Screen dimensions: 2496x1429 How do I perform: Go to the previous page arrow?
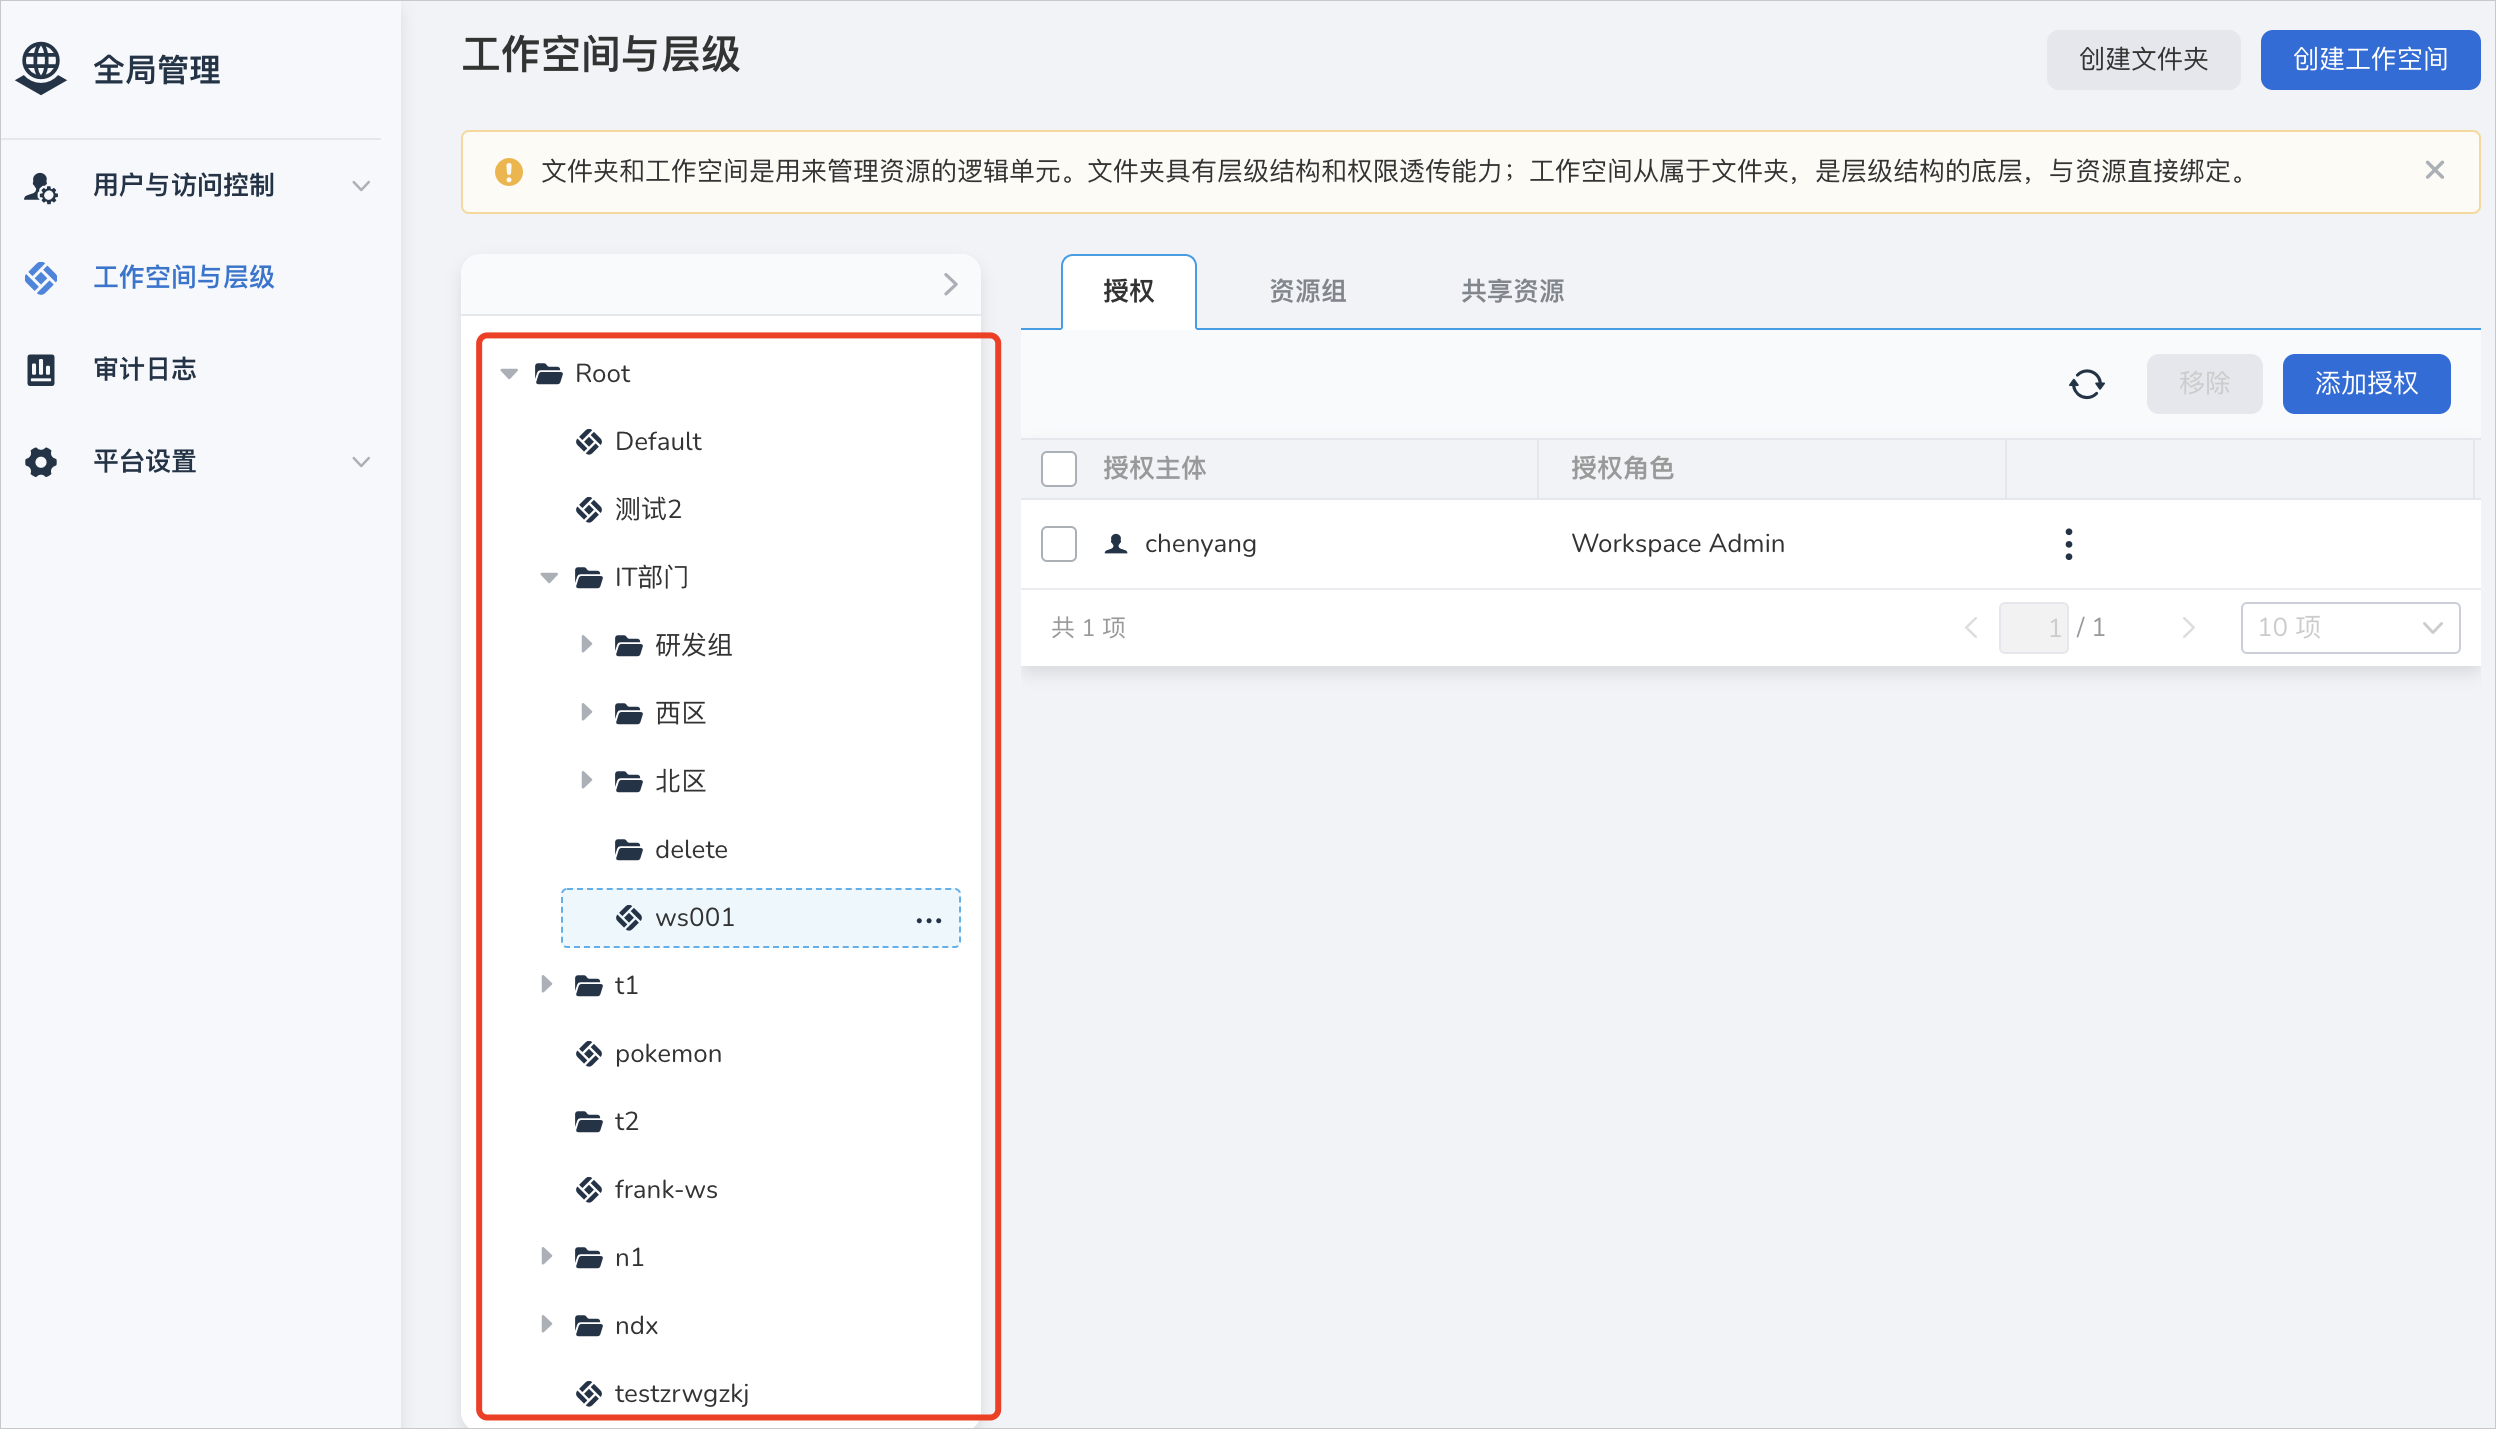(1971, 628)
